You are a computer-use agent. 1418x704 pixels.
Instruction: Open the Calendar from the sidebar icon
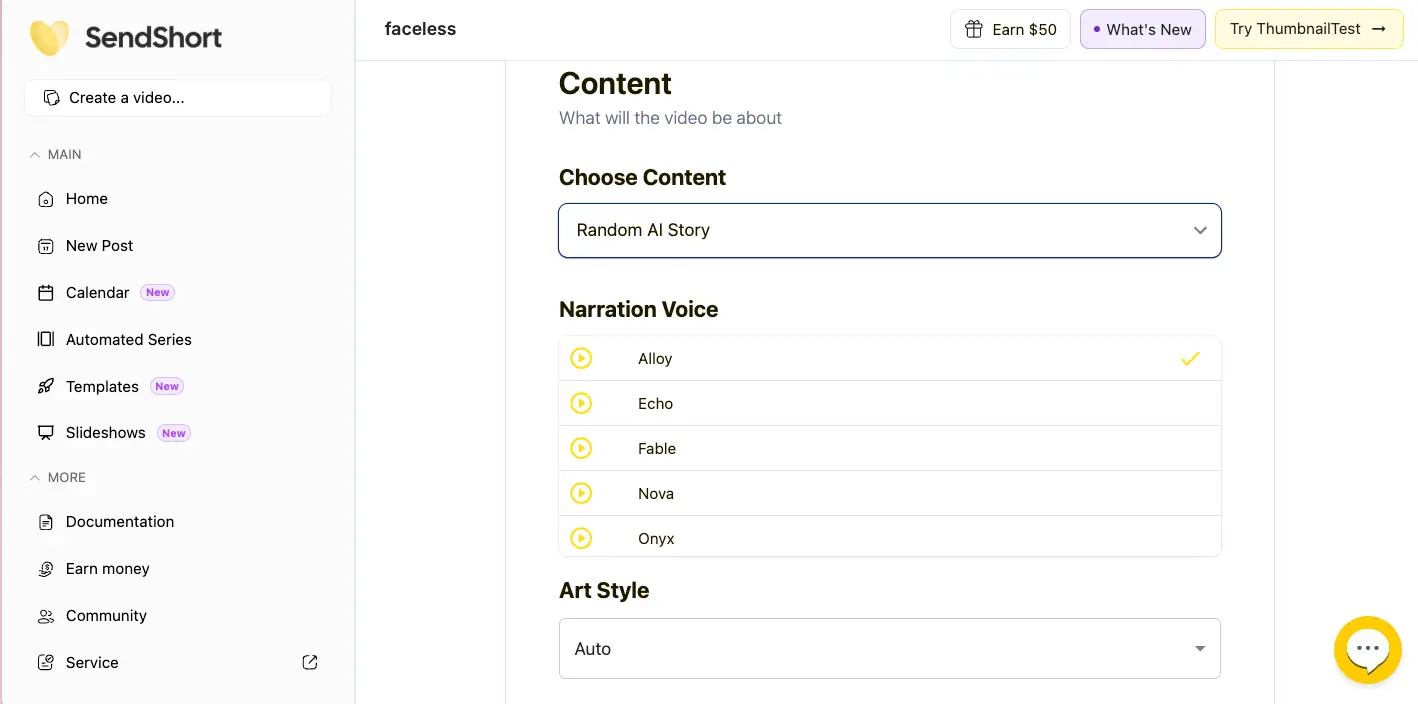pos(45,292)
